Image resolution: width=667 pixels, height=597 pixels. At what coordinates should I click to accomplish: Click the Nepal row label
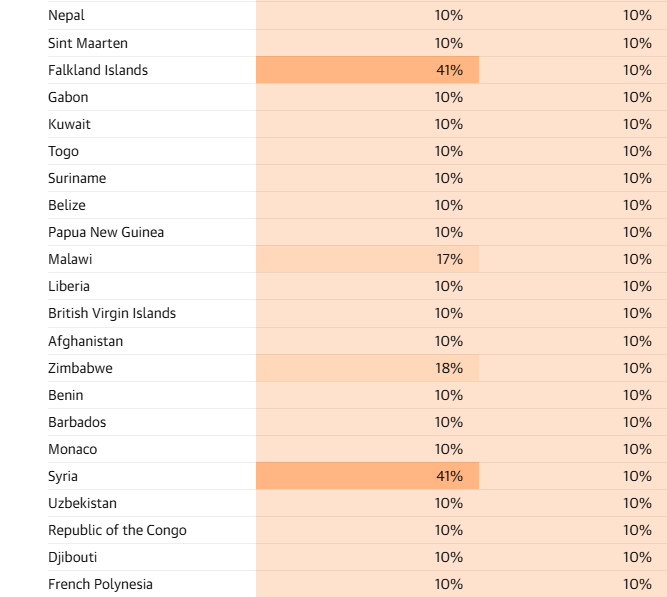click(66, 16)
